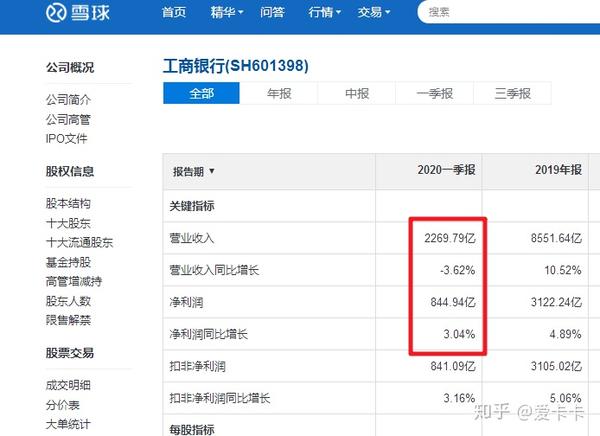Viewport: 600px width, 436px height.
Task: Open IPO文件 in sidebar
Action: click(x=67, y=139)
